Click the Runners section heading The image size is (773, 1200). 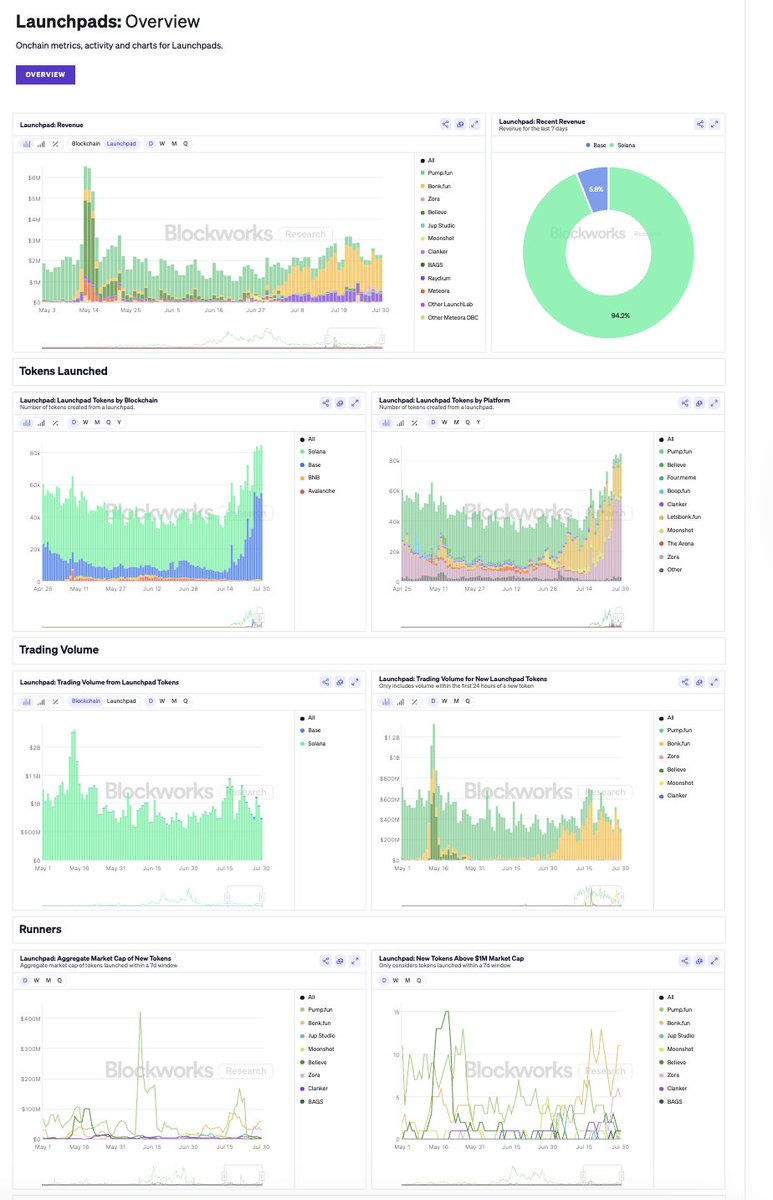click(x=40, y=929)
